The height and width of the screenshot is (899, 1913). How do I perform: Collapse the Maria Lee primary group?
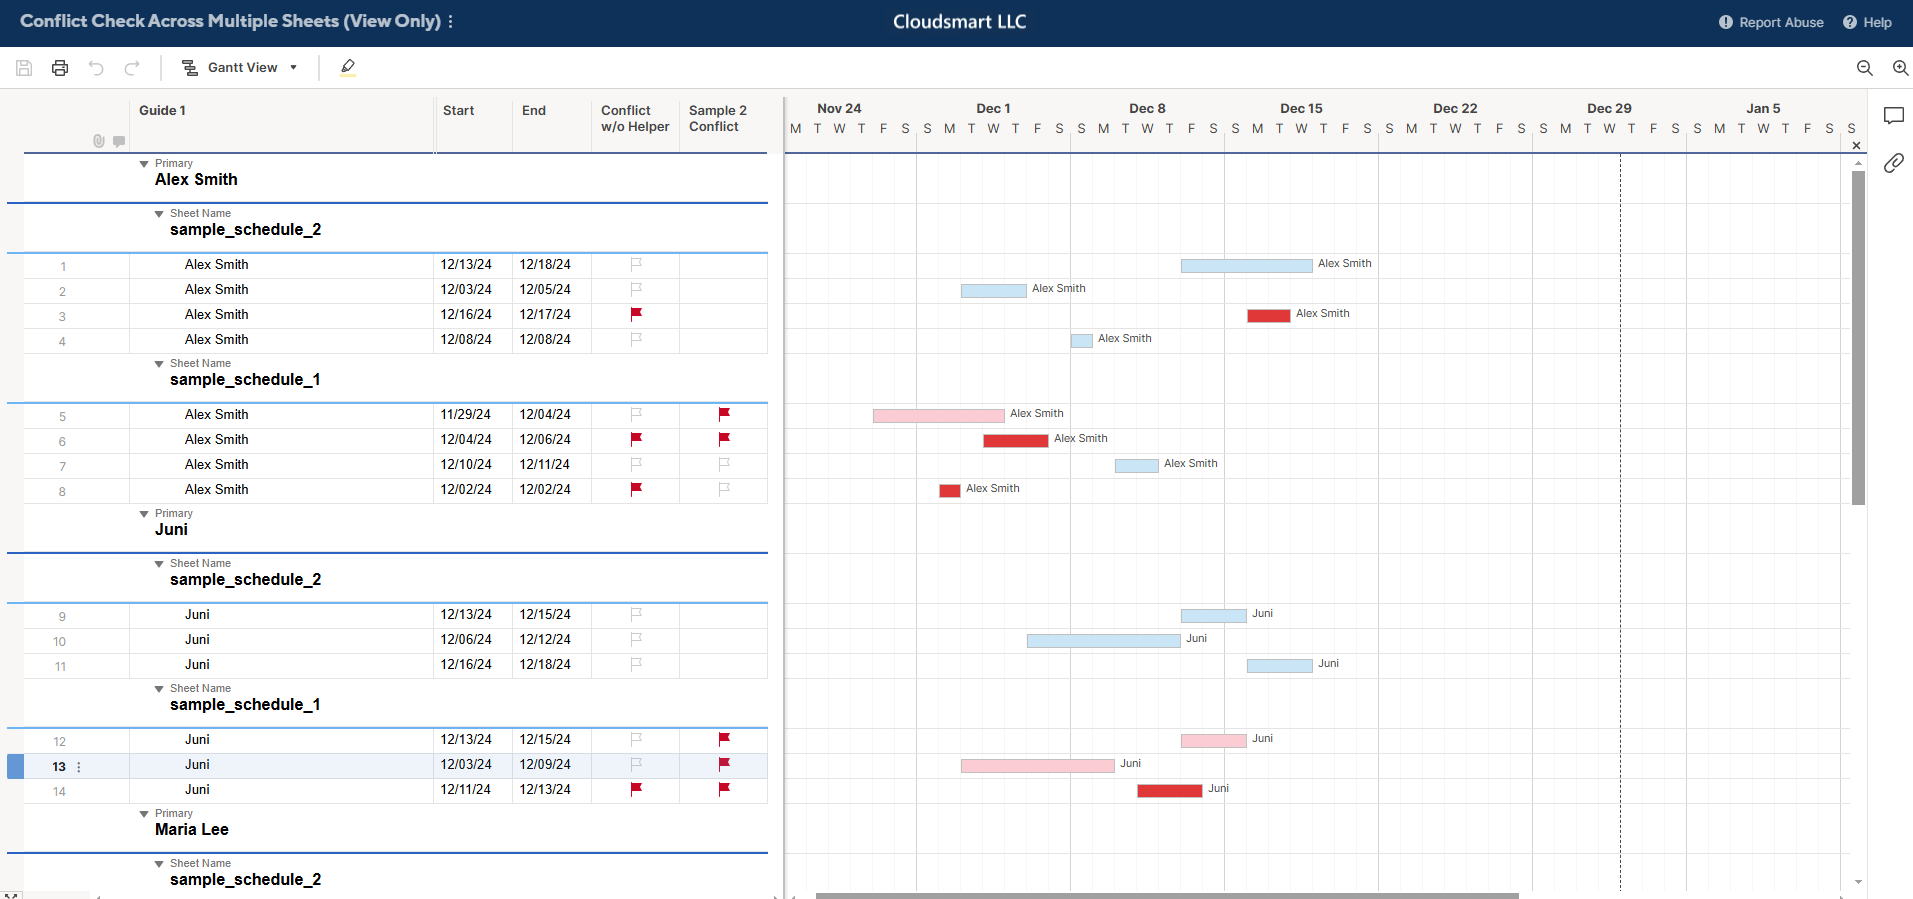[144, 814]
